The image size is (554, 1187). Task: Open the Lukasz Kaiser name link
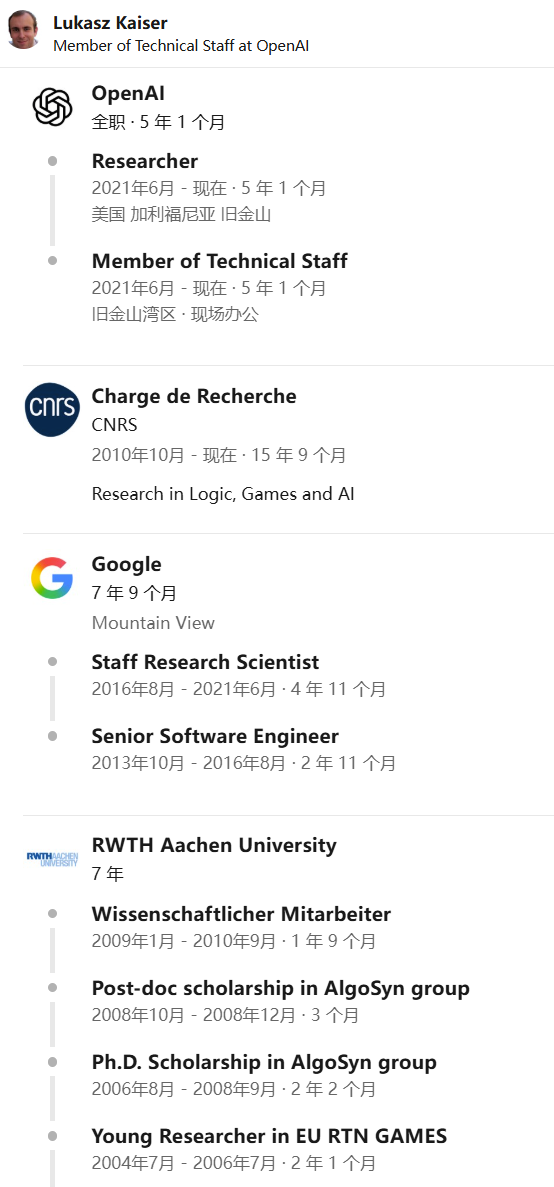pyautogui.click(x=110, y=23)
